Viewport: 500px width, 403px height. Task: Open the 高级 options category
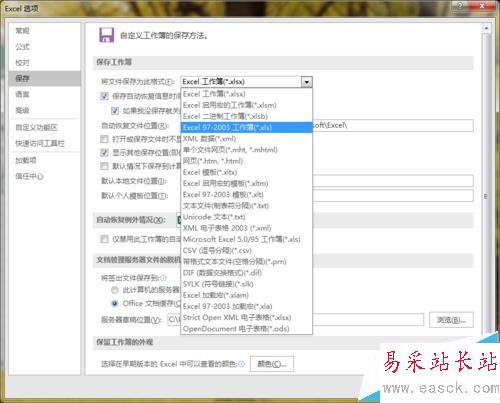23,110
